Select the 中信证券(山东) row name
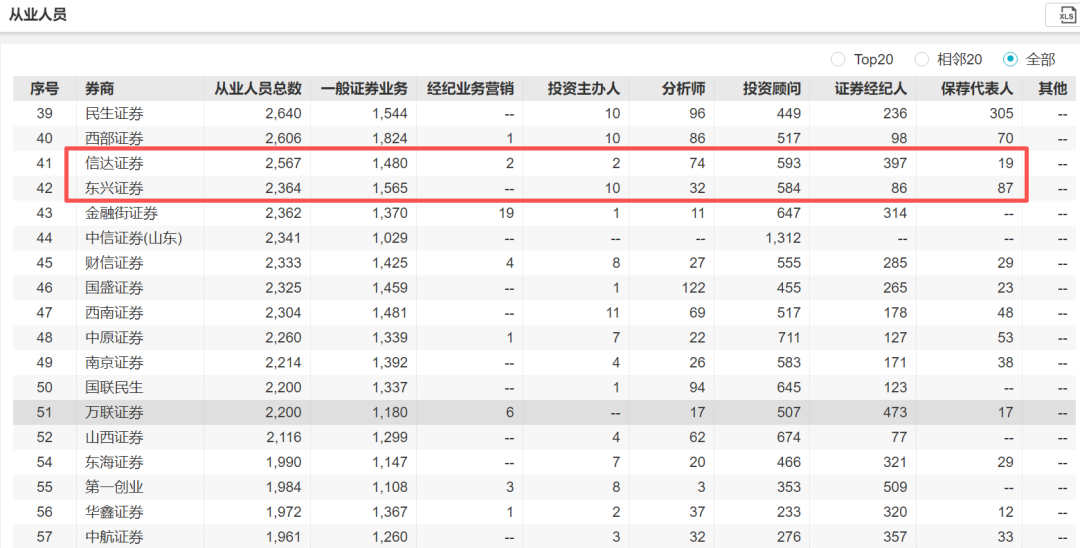Screen dimensions: 1080x548 click(134, 238)
